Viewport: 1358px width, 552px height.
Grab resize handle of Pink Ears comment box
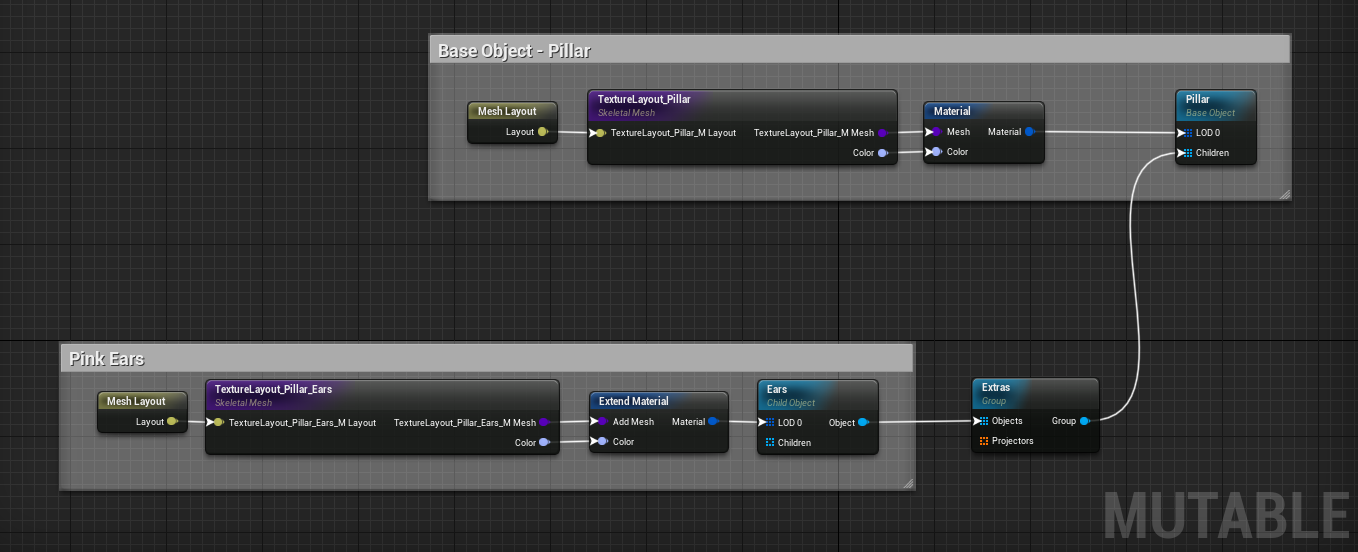[908, 484]
